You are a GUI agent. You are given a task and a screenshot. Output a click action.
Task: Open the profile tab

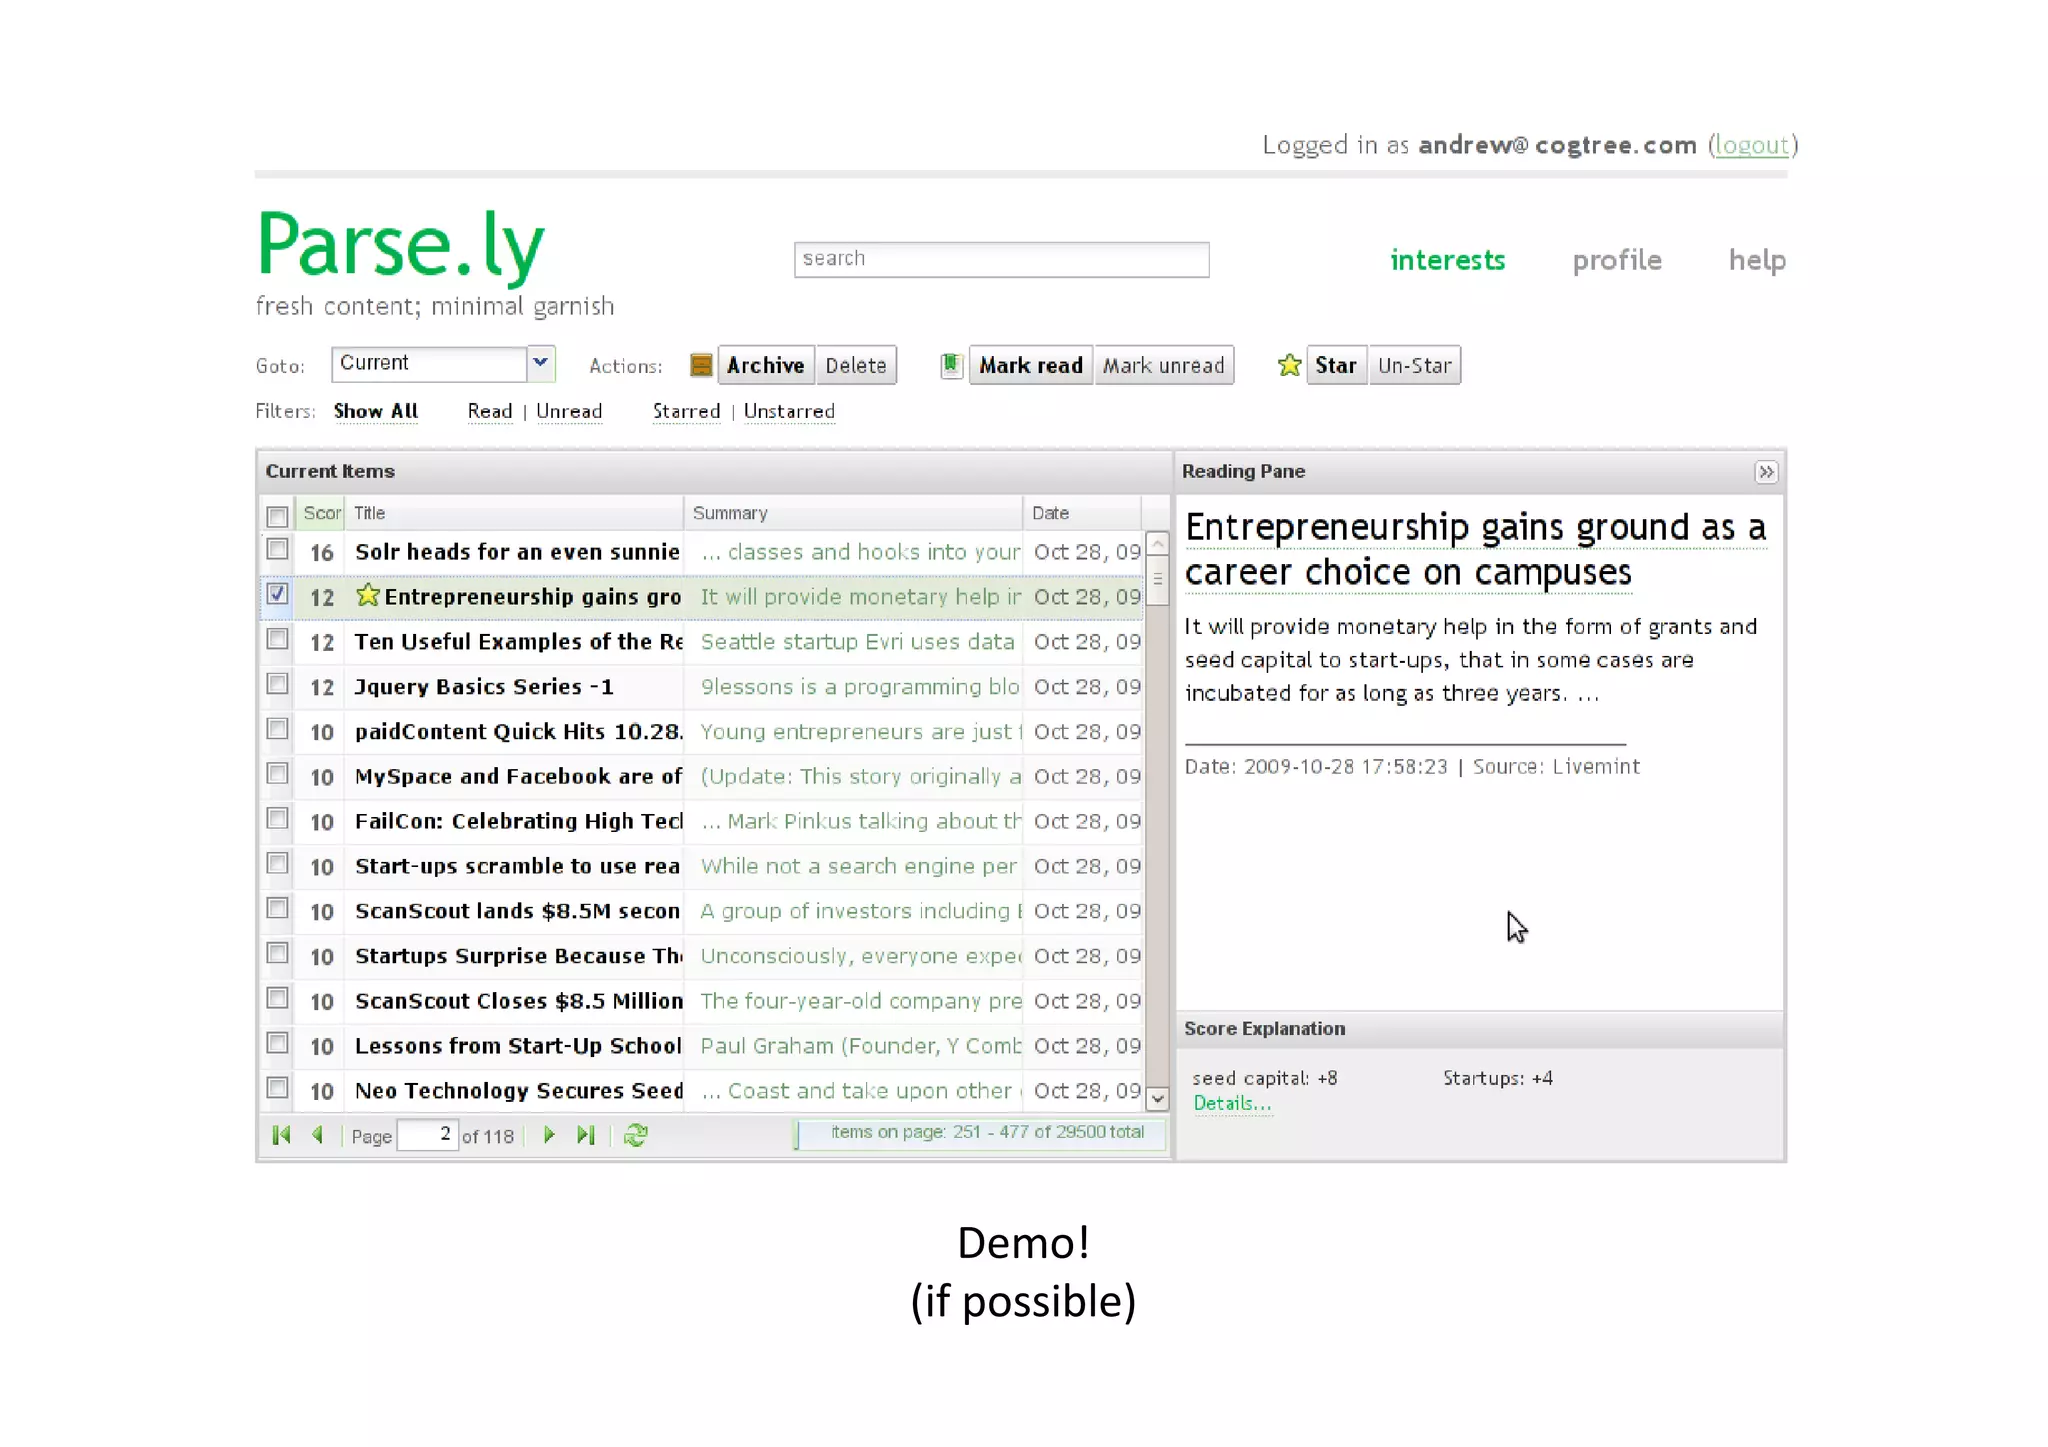(1616, 260)
